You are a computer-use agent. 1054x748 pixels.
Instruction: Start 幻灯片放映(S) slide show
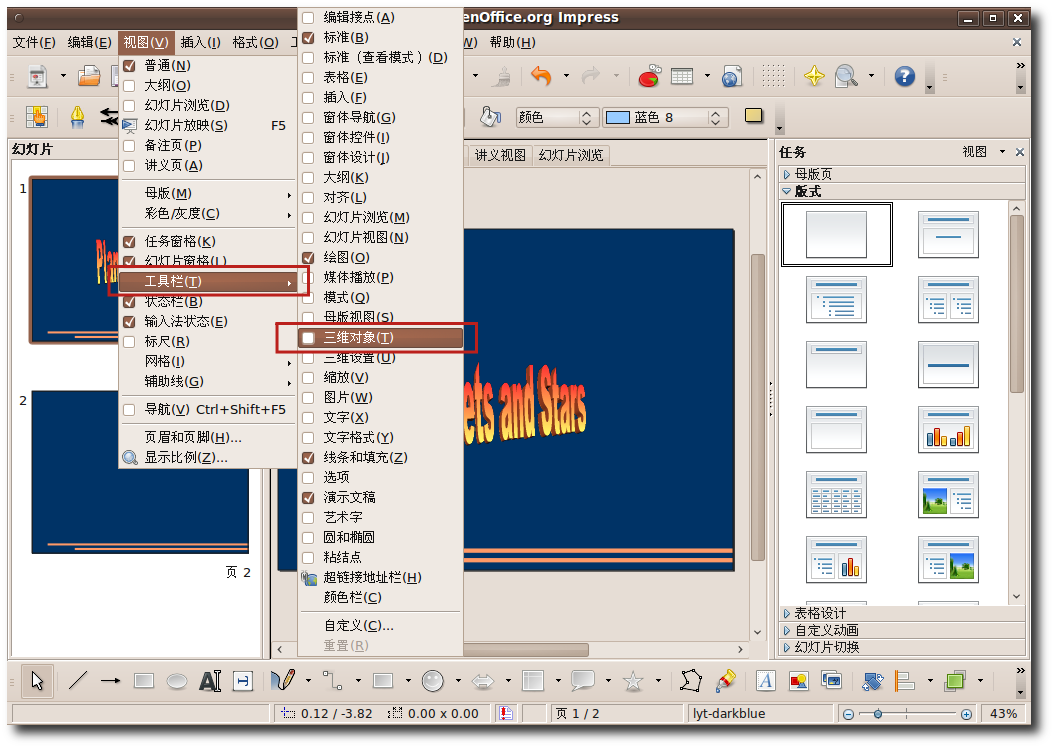tap(208, 126)
